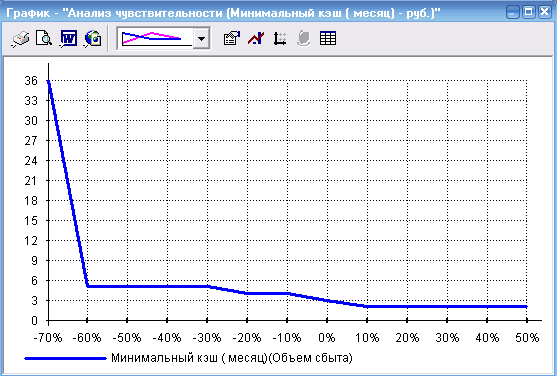Screen dimensions: 557x376
Task: Click the Print chart icon
Action: 20,39
